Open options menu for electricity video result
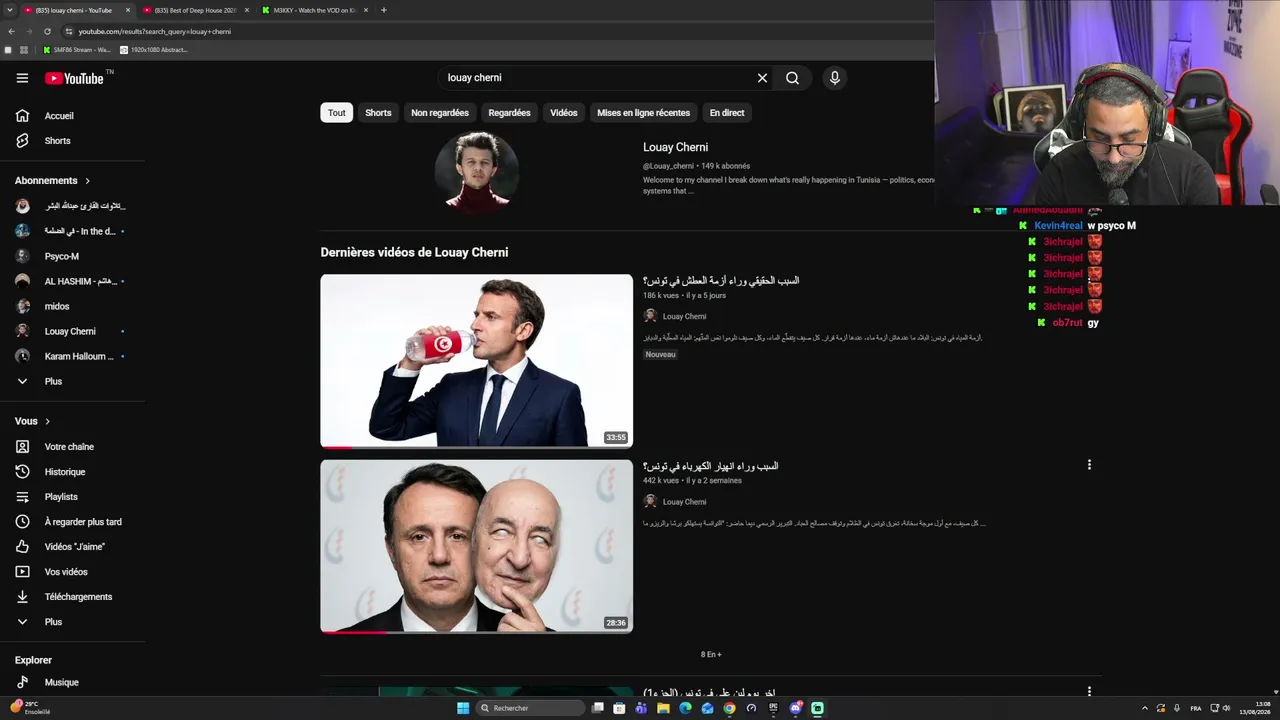The image size is (1280, 720). click(1089, 465)
